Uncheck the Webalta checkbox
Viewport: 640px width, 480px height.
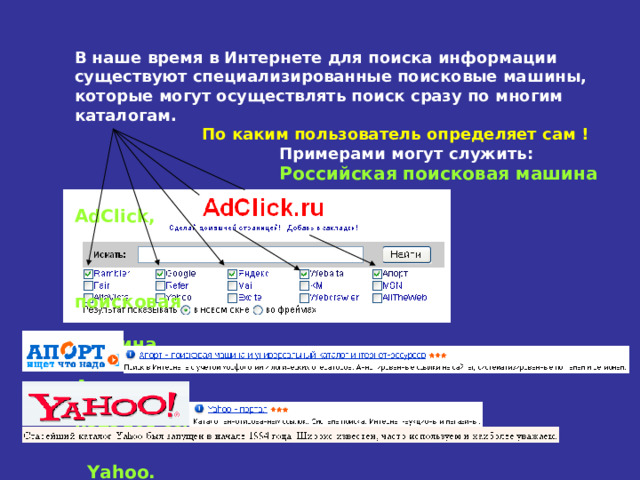pyautogui.click(x=304, y=273)
